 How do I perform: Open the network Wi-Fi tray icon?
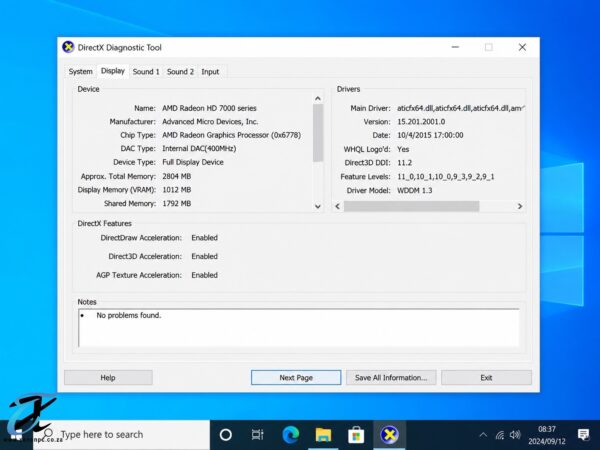500,435
